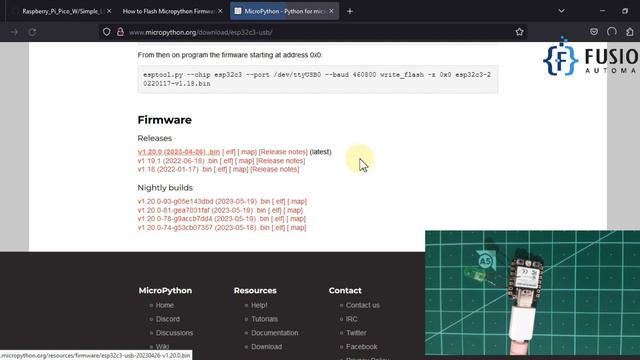Click the esptool.py command code block
Viewport: 640px width, 360px height.
point(318,79)
